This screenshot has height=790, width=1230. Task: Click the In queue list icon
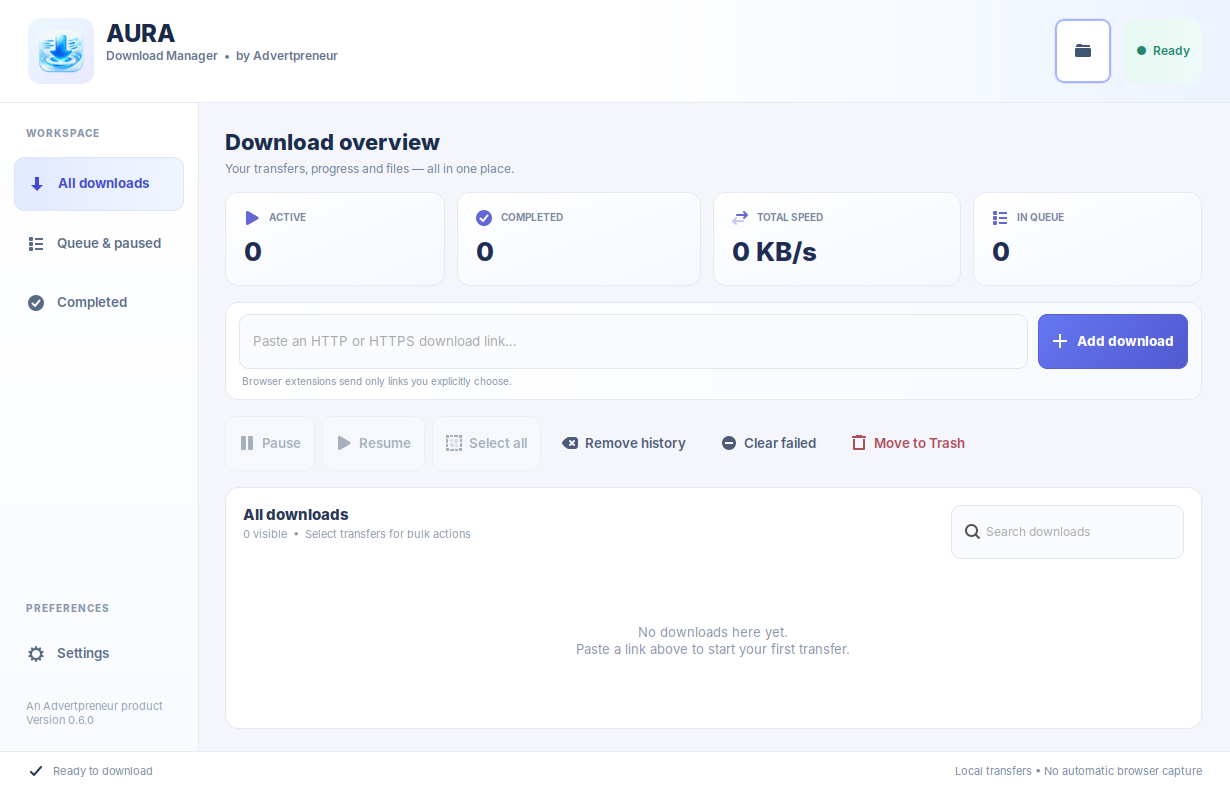pos(1000,217)
